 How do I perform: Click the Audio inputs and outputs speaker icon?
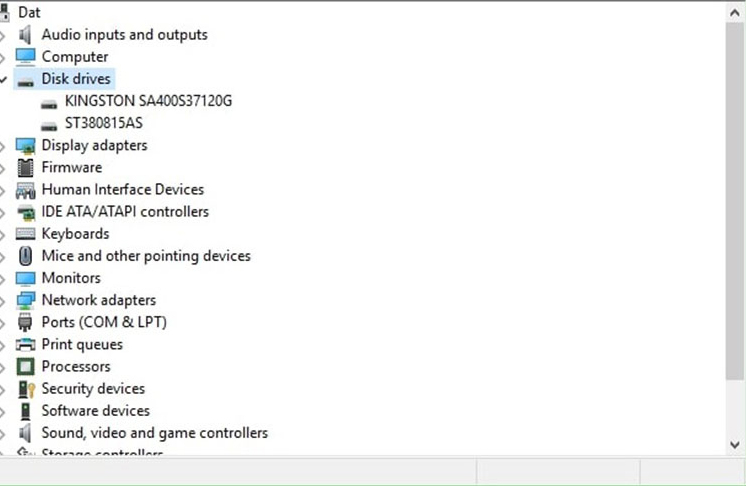(25, 35)
